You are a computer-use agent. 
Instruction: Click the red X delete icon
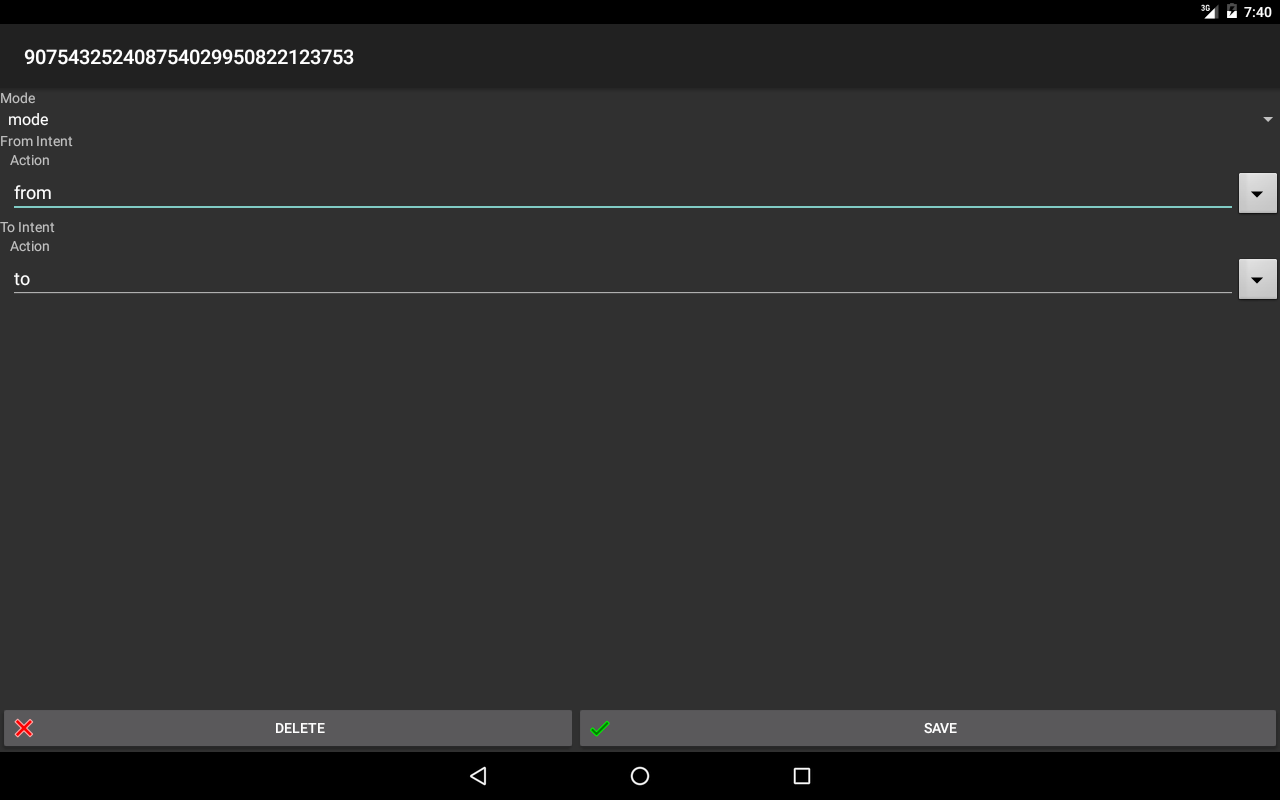pyautogui.click(x=24, y=728)
